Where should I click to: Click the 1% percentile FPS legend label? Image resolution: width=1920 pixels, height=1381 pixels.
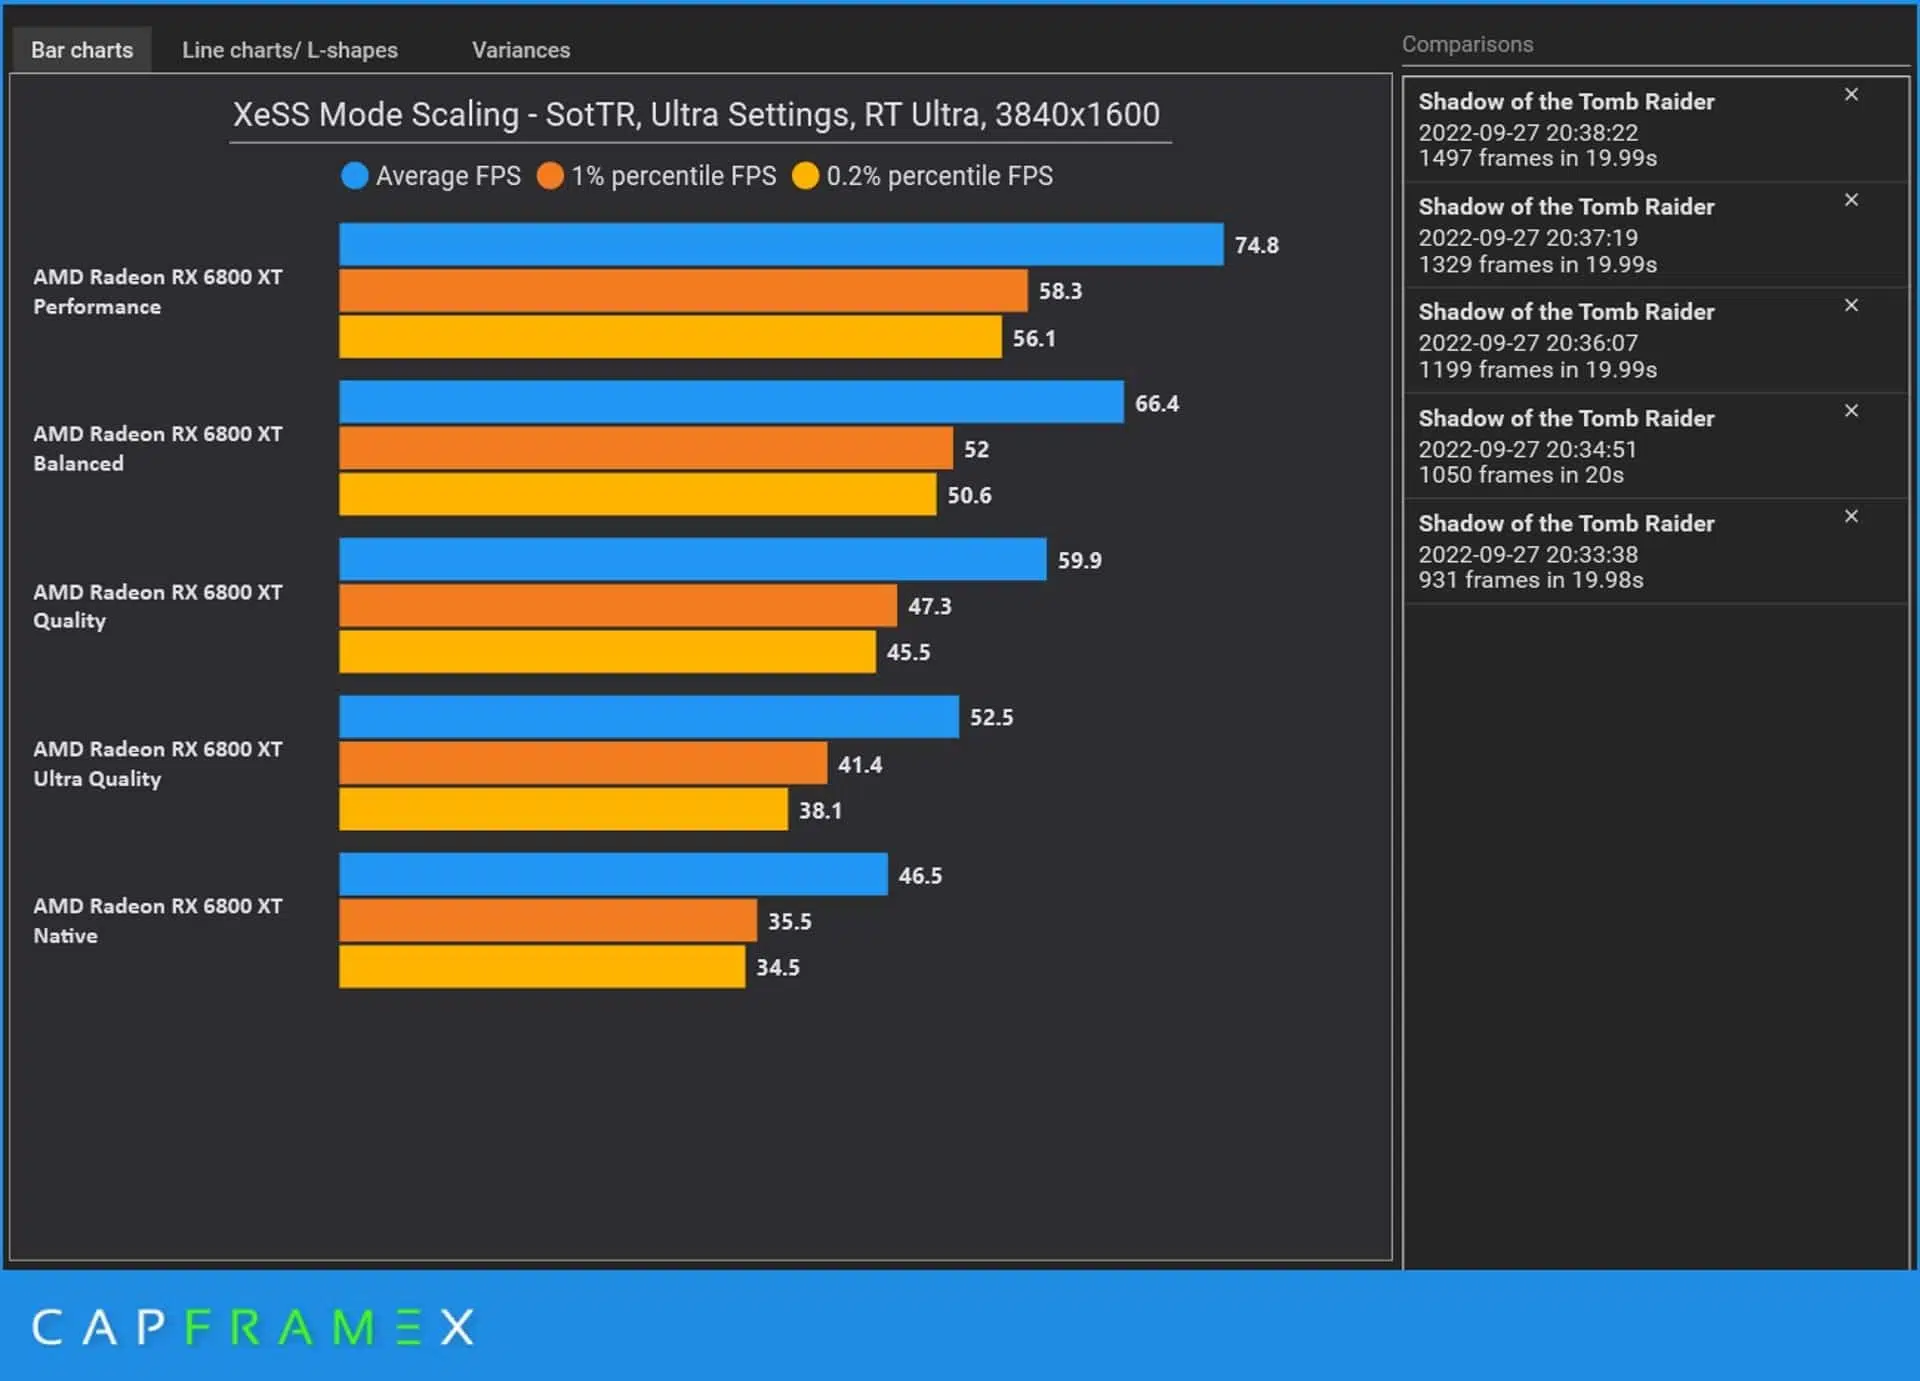[674, 176]
